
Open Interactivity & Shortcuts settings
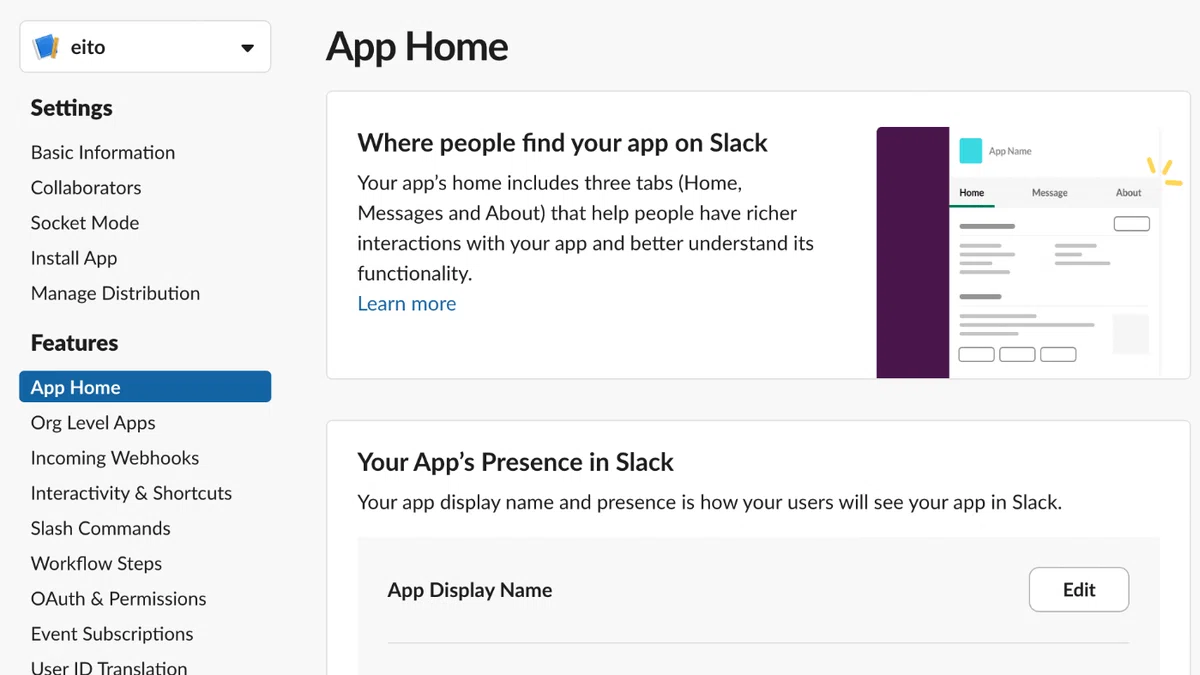tap(131, 493)
